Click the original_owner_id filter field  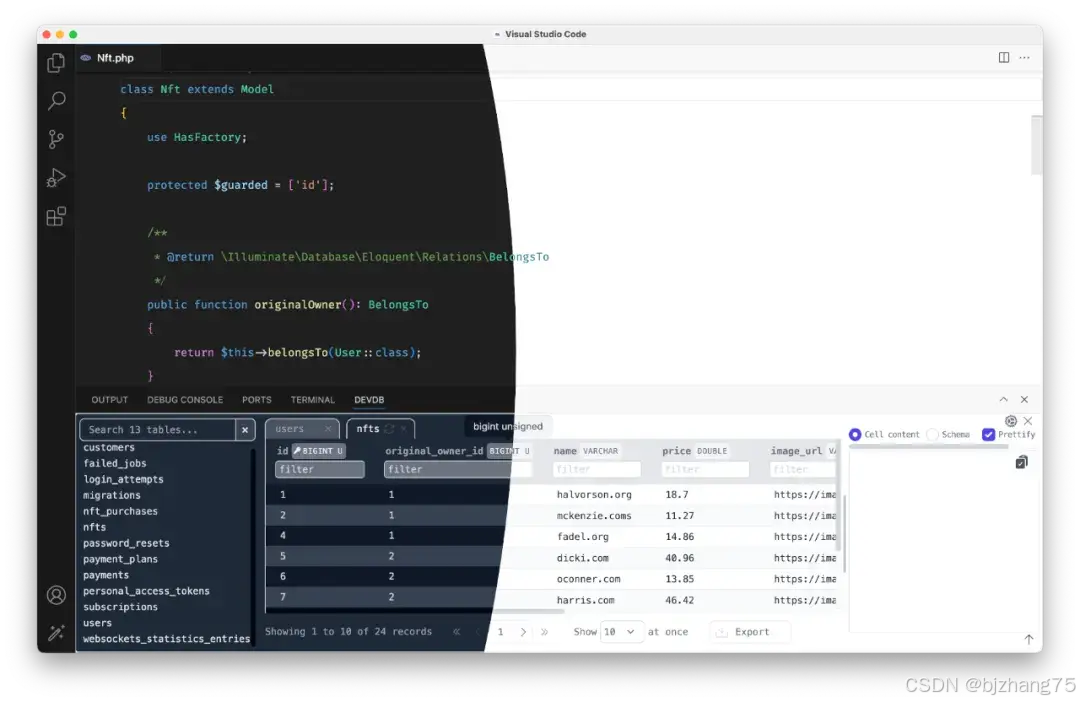457,469
